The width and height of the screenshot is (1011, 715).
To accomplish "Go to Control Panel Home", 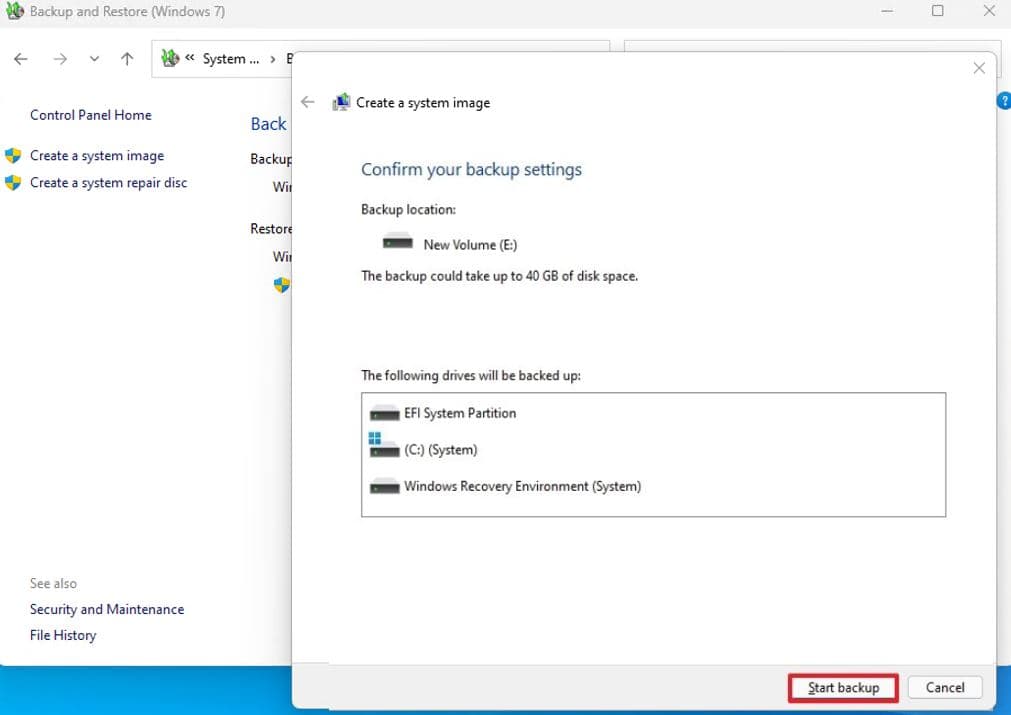I will tap(91, 115).
